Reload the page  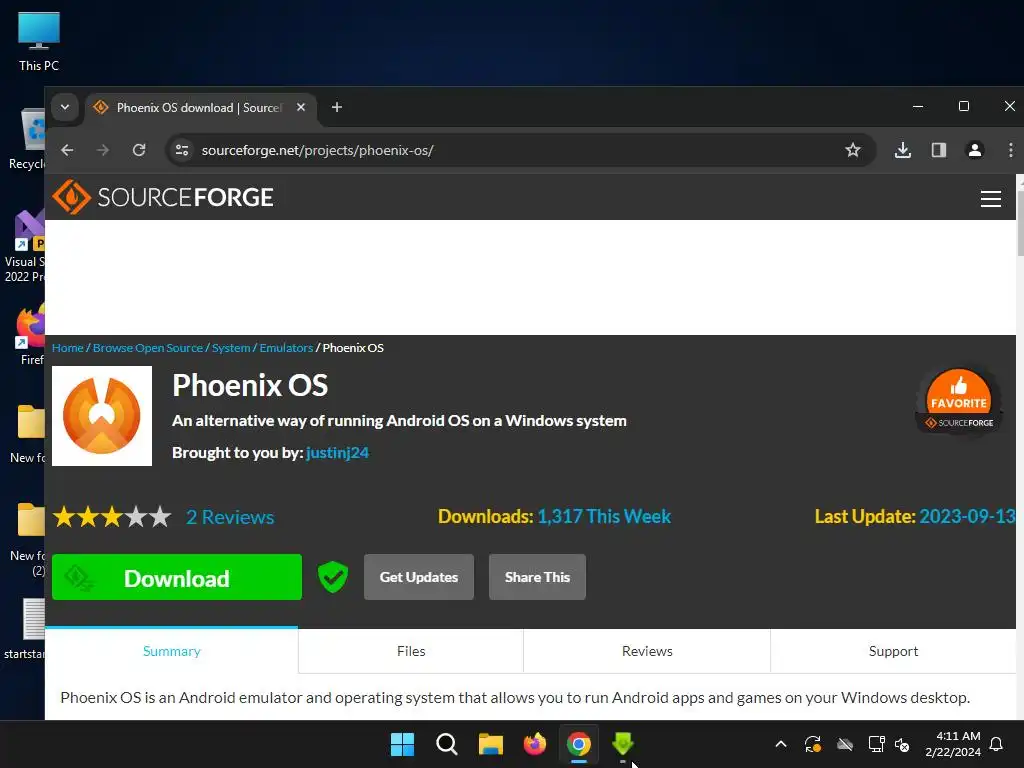pyautogui.click(x=139, y=150)
